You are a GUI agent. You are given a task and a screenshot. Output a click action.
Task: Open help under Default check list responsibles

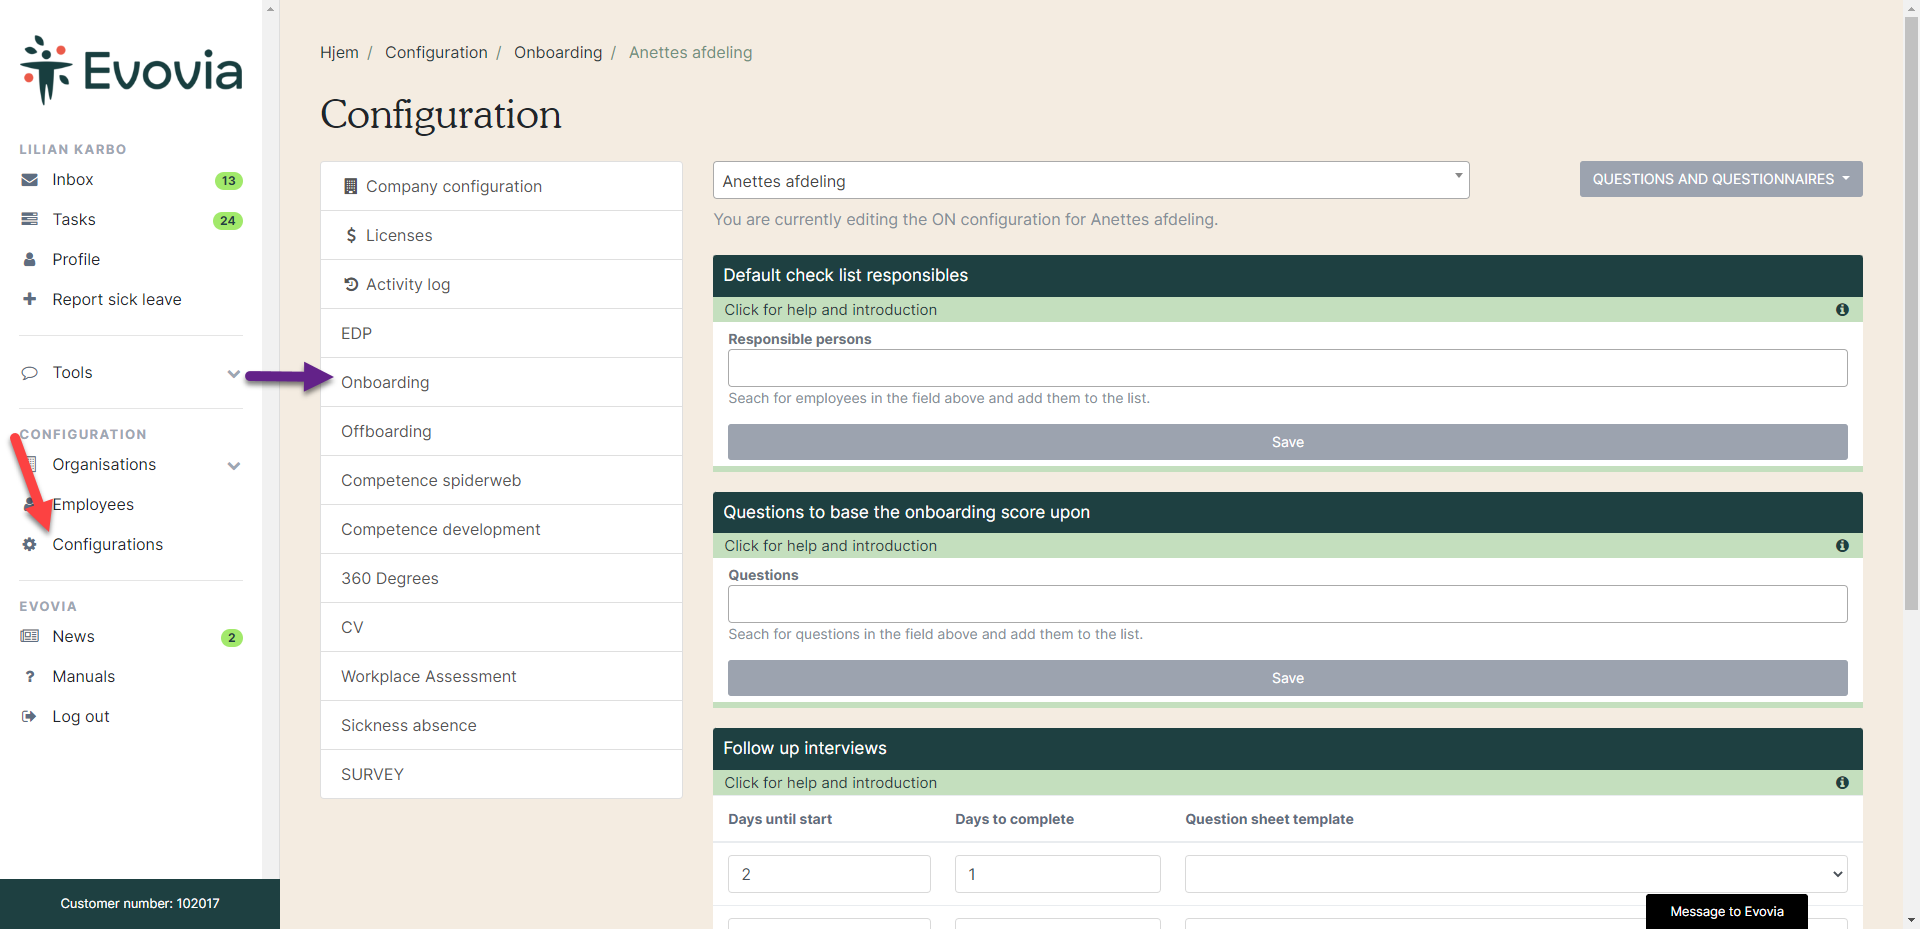coord(1287,310)
